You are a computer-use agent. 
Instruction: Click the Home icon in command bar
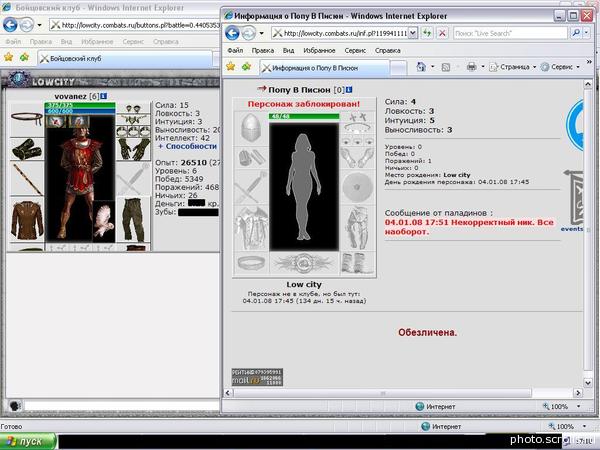[x=421, y=67]
